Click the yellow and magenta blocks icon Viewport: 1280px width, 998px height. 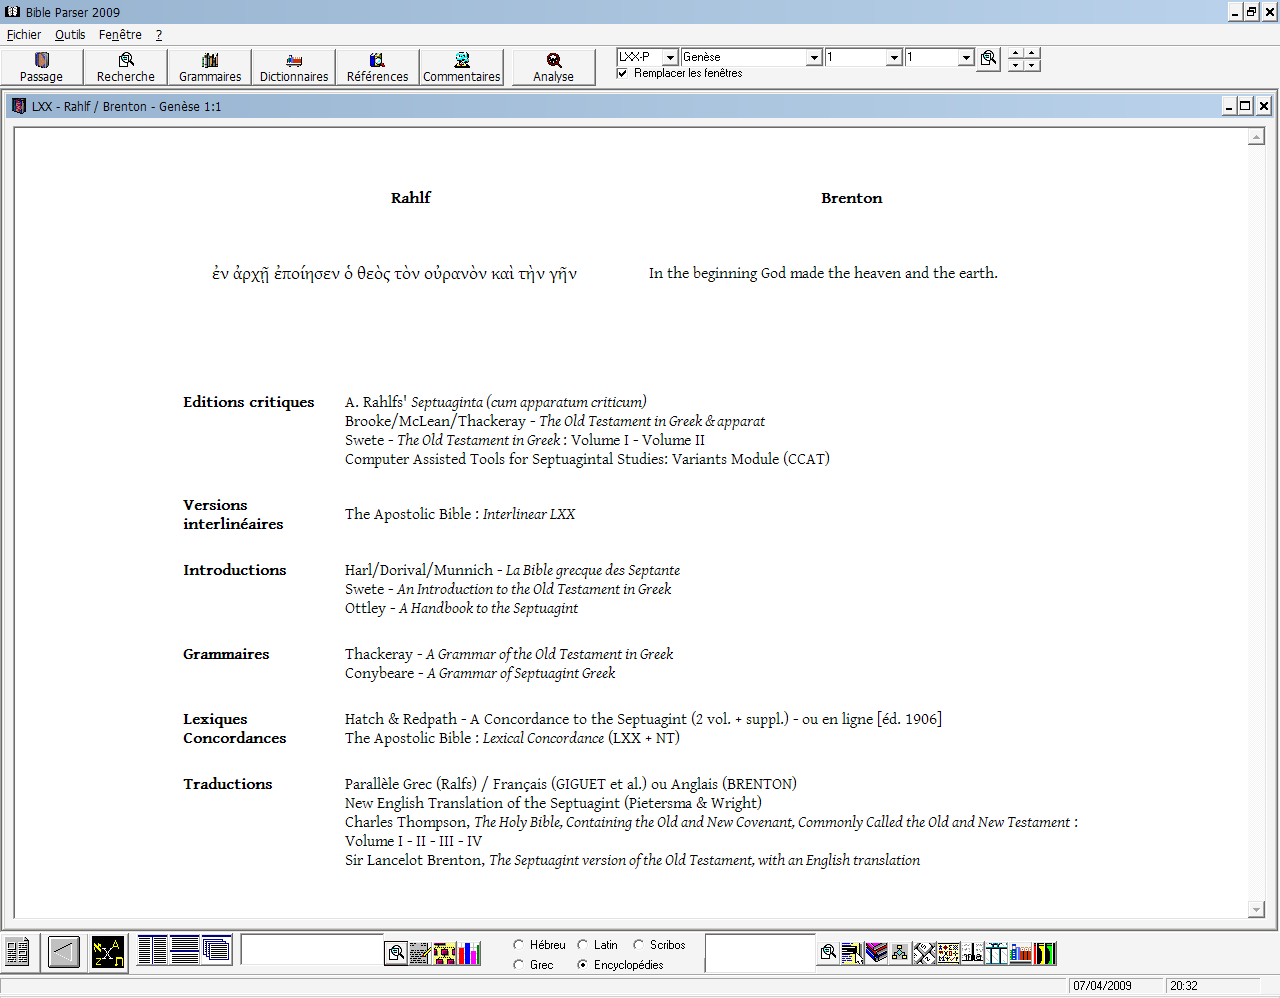coord(444,953)
